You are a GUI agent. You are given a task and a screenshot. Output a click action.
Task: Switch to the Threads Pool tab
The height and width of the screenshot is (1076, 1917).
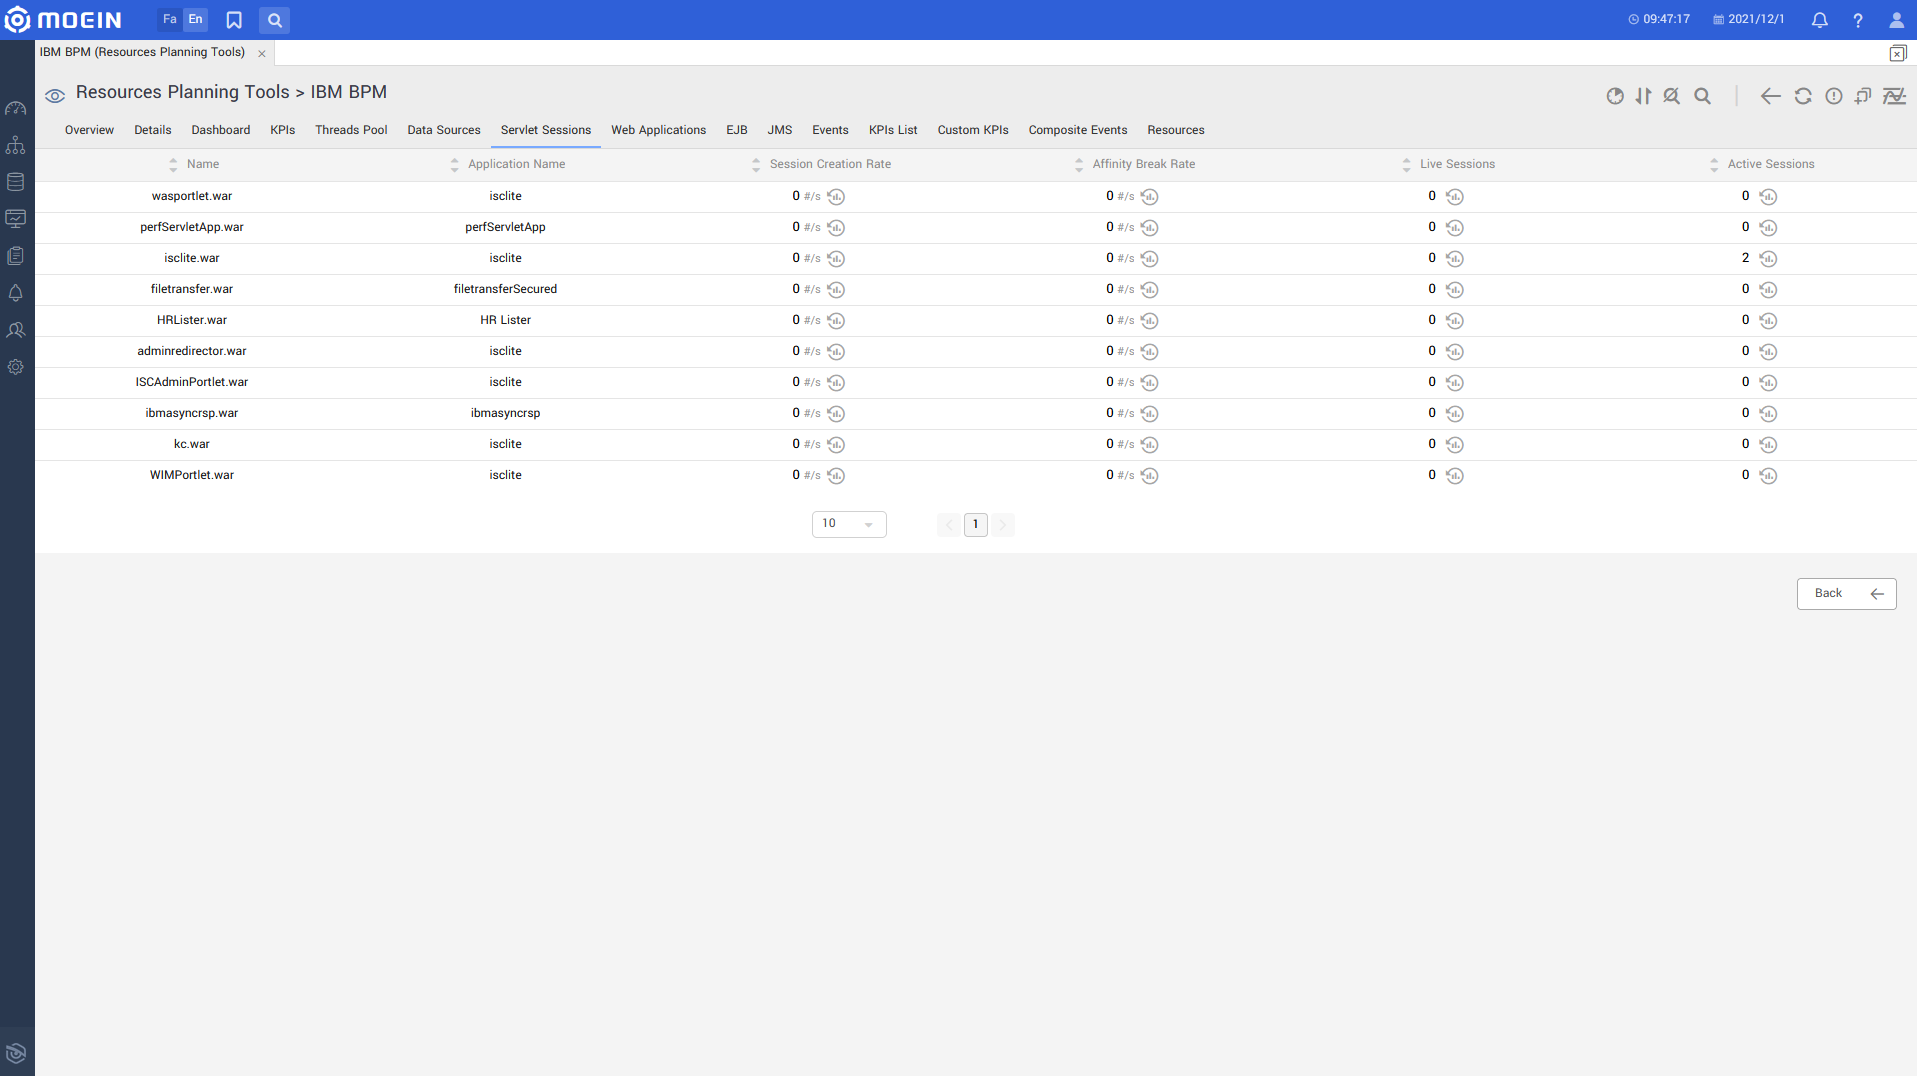(351, 130)
